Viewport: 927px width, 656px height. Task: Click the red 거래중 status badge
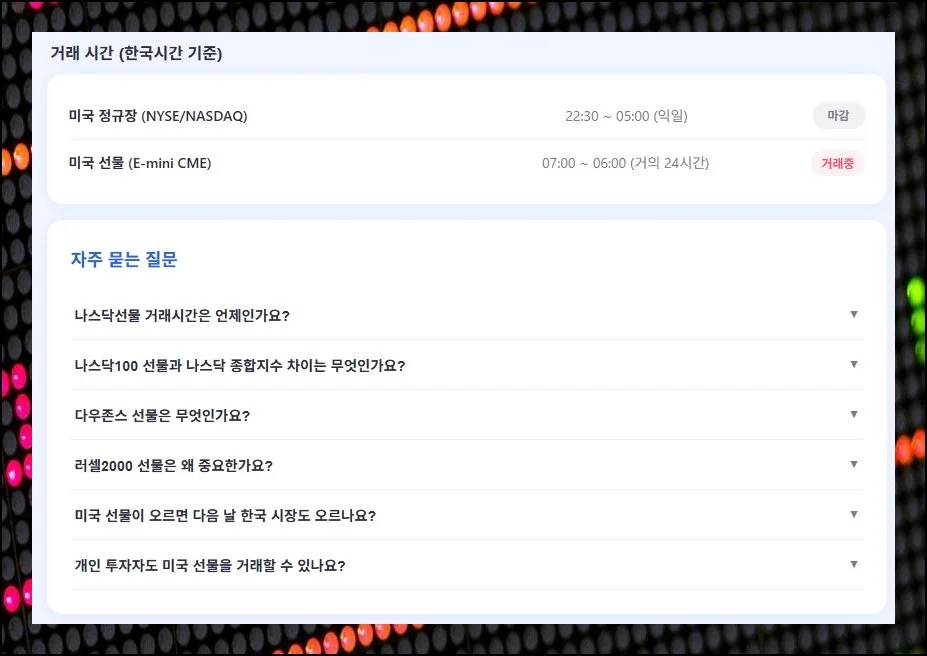838,163
